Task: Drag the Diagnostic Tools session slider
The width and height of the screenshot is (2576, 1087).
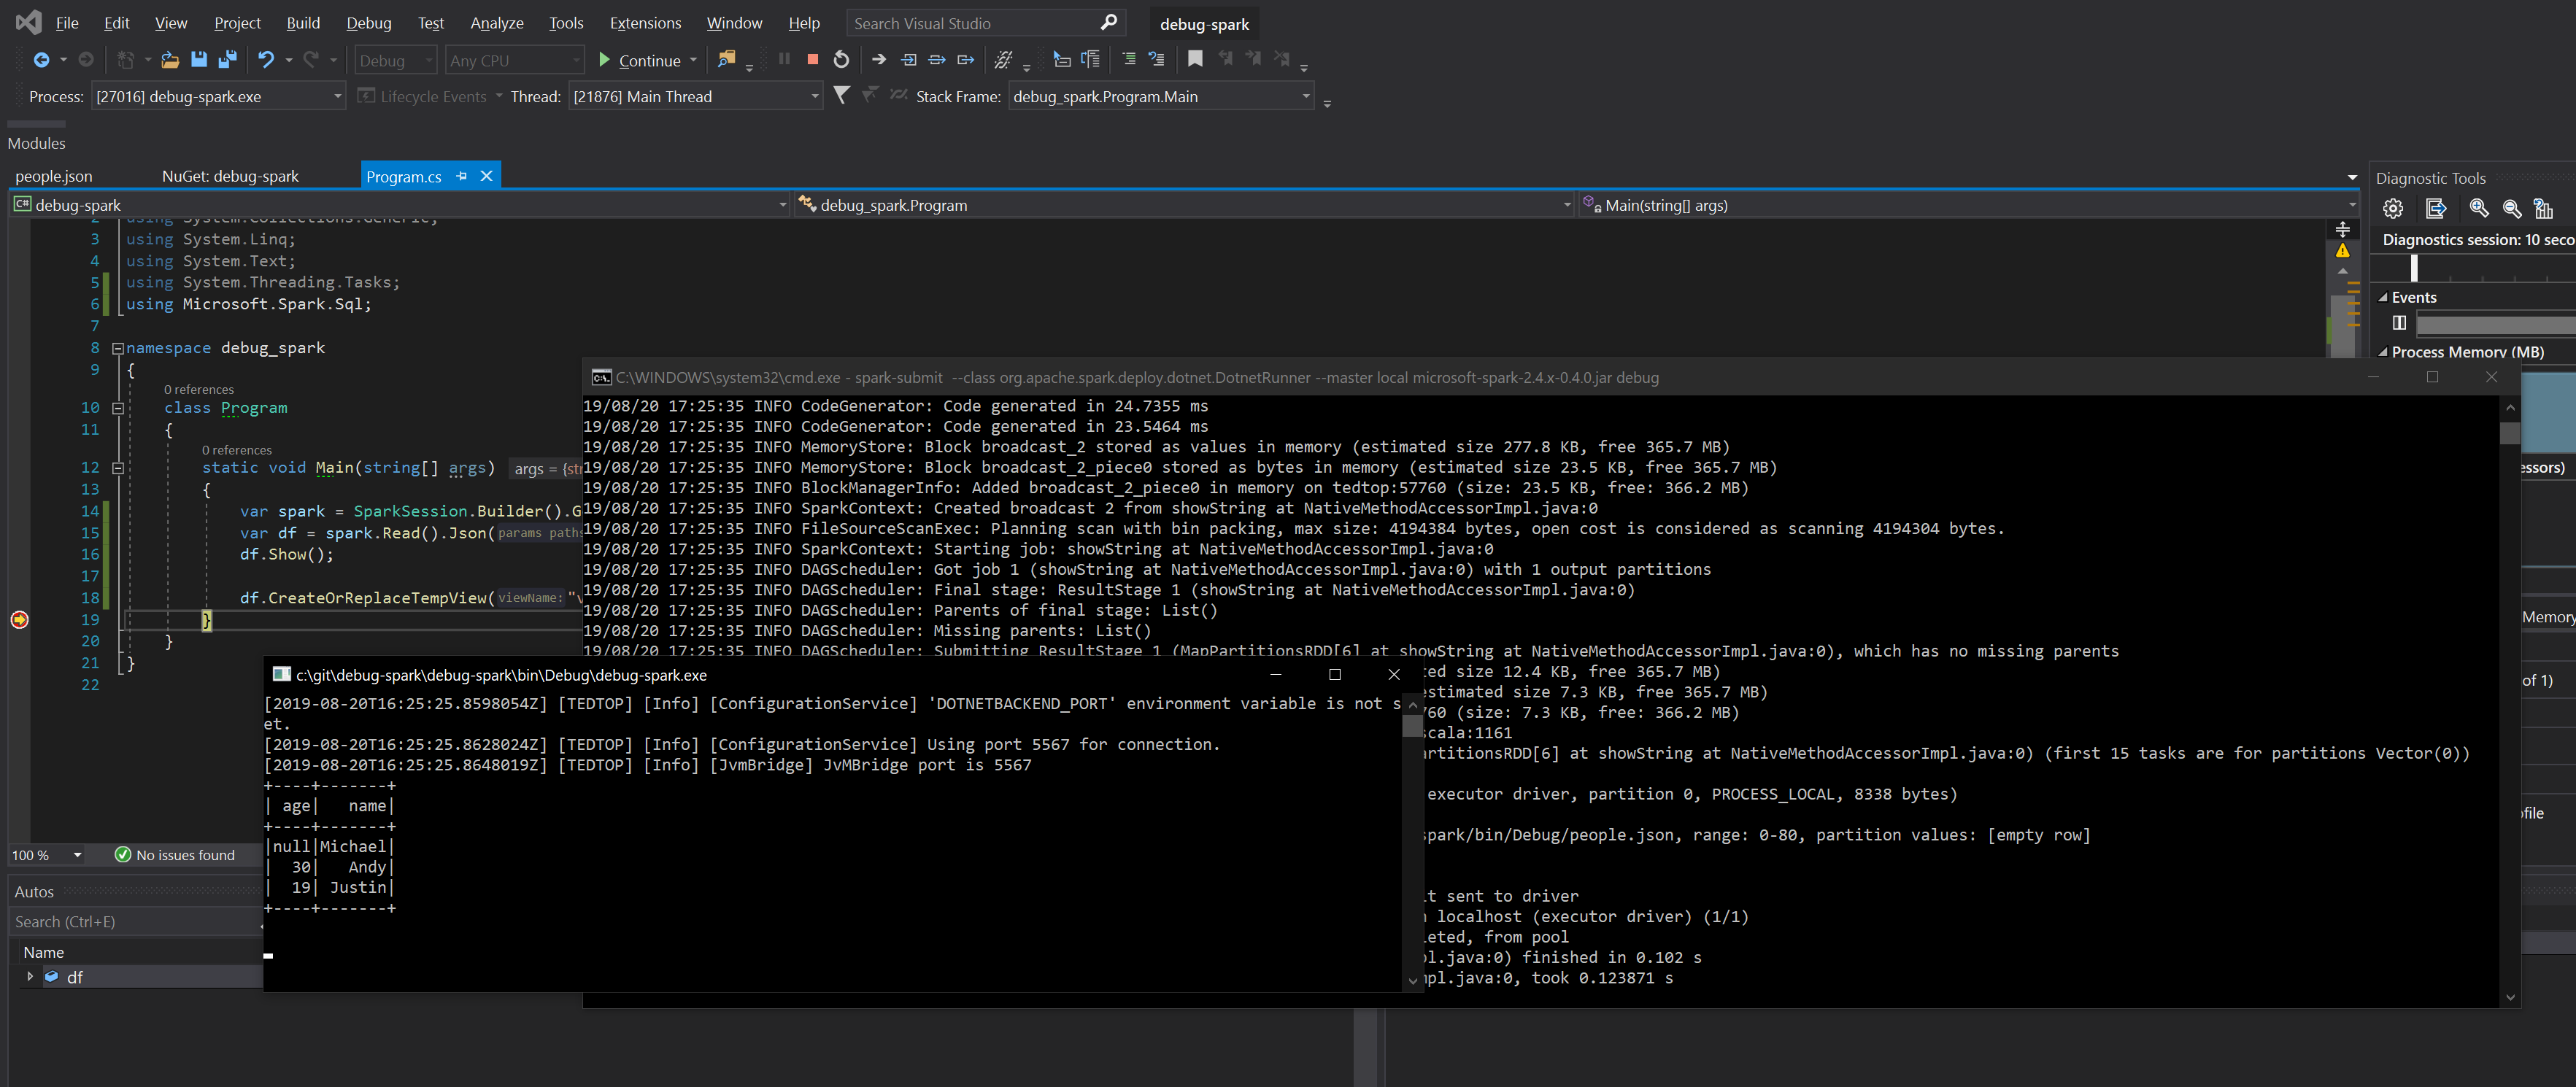Action: tap(2415, 269)
